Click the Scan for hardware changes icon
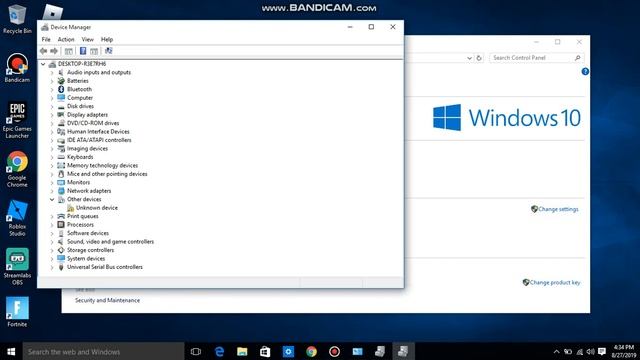The width and height of the screenshot is (640, 360). [x=109, y=51]
